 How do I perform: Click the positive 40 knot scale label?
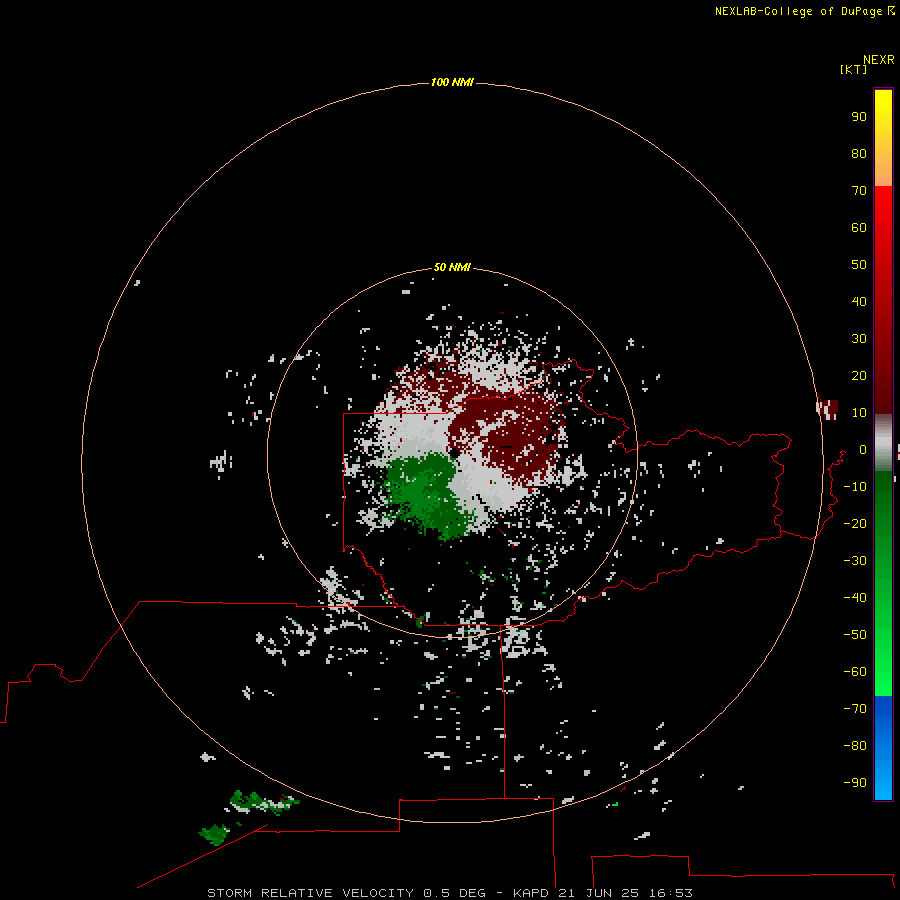859,301
